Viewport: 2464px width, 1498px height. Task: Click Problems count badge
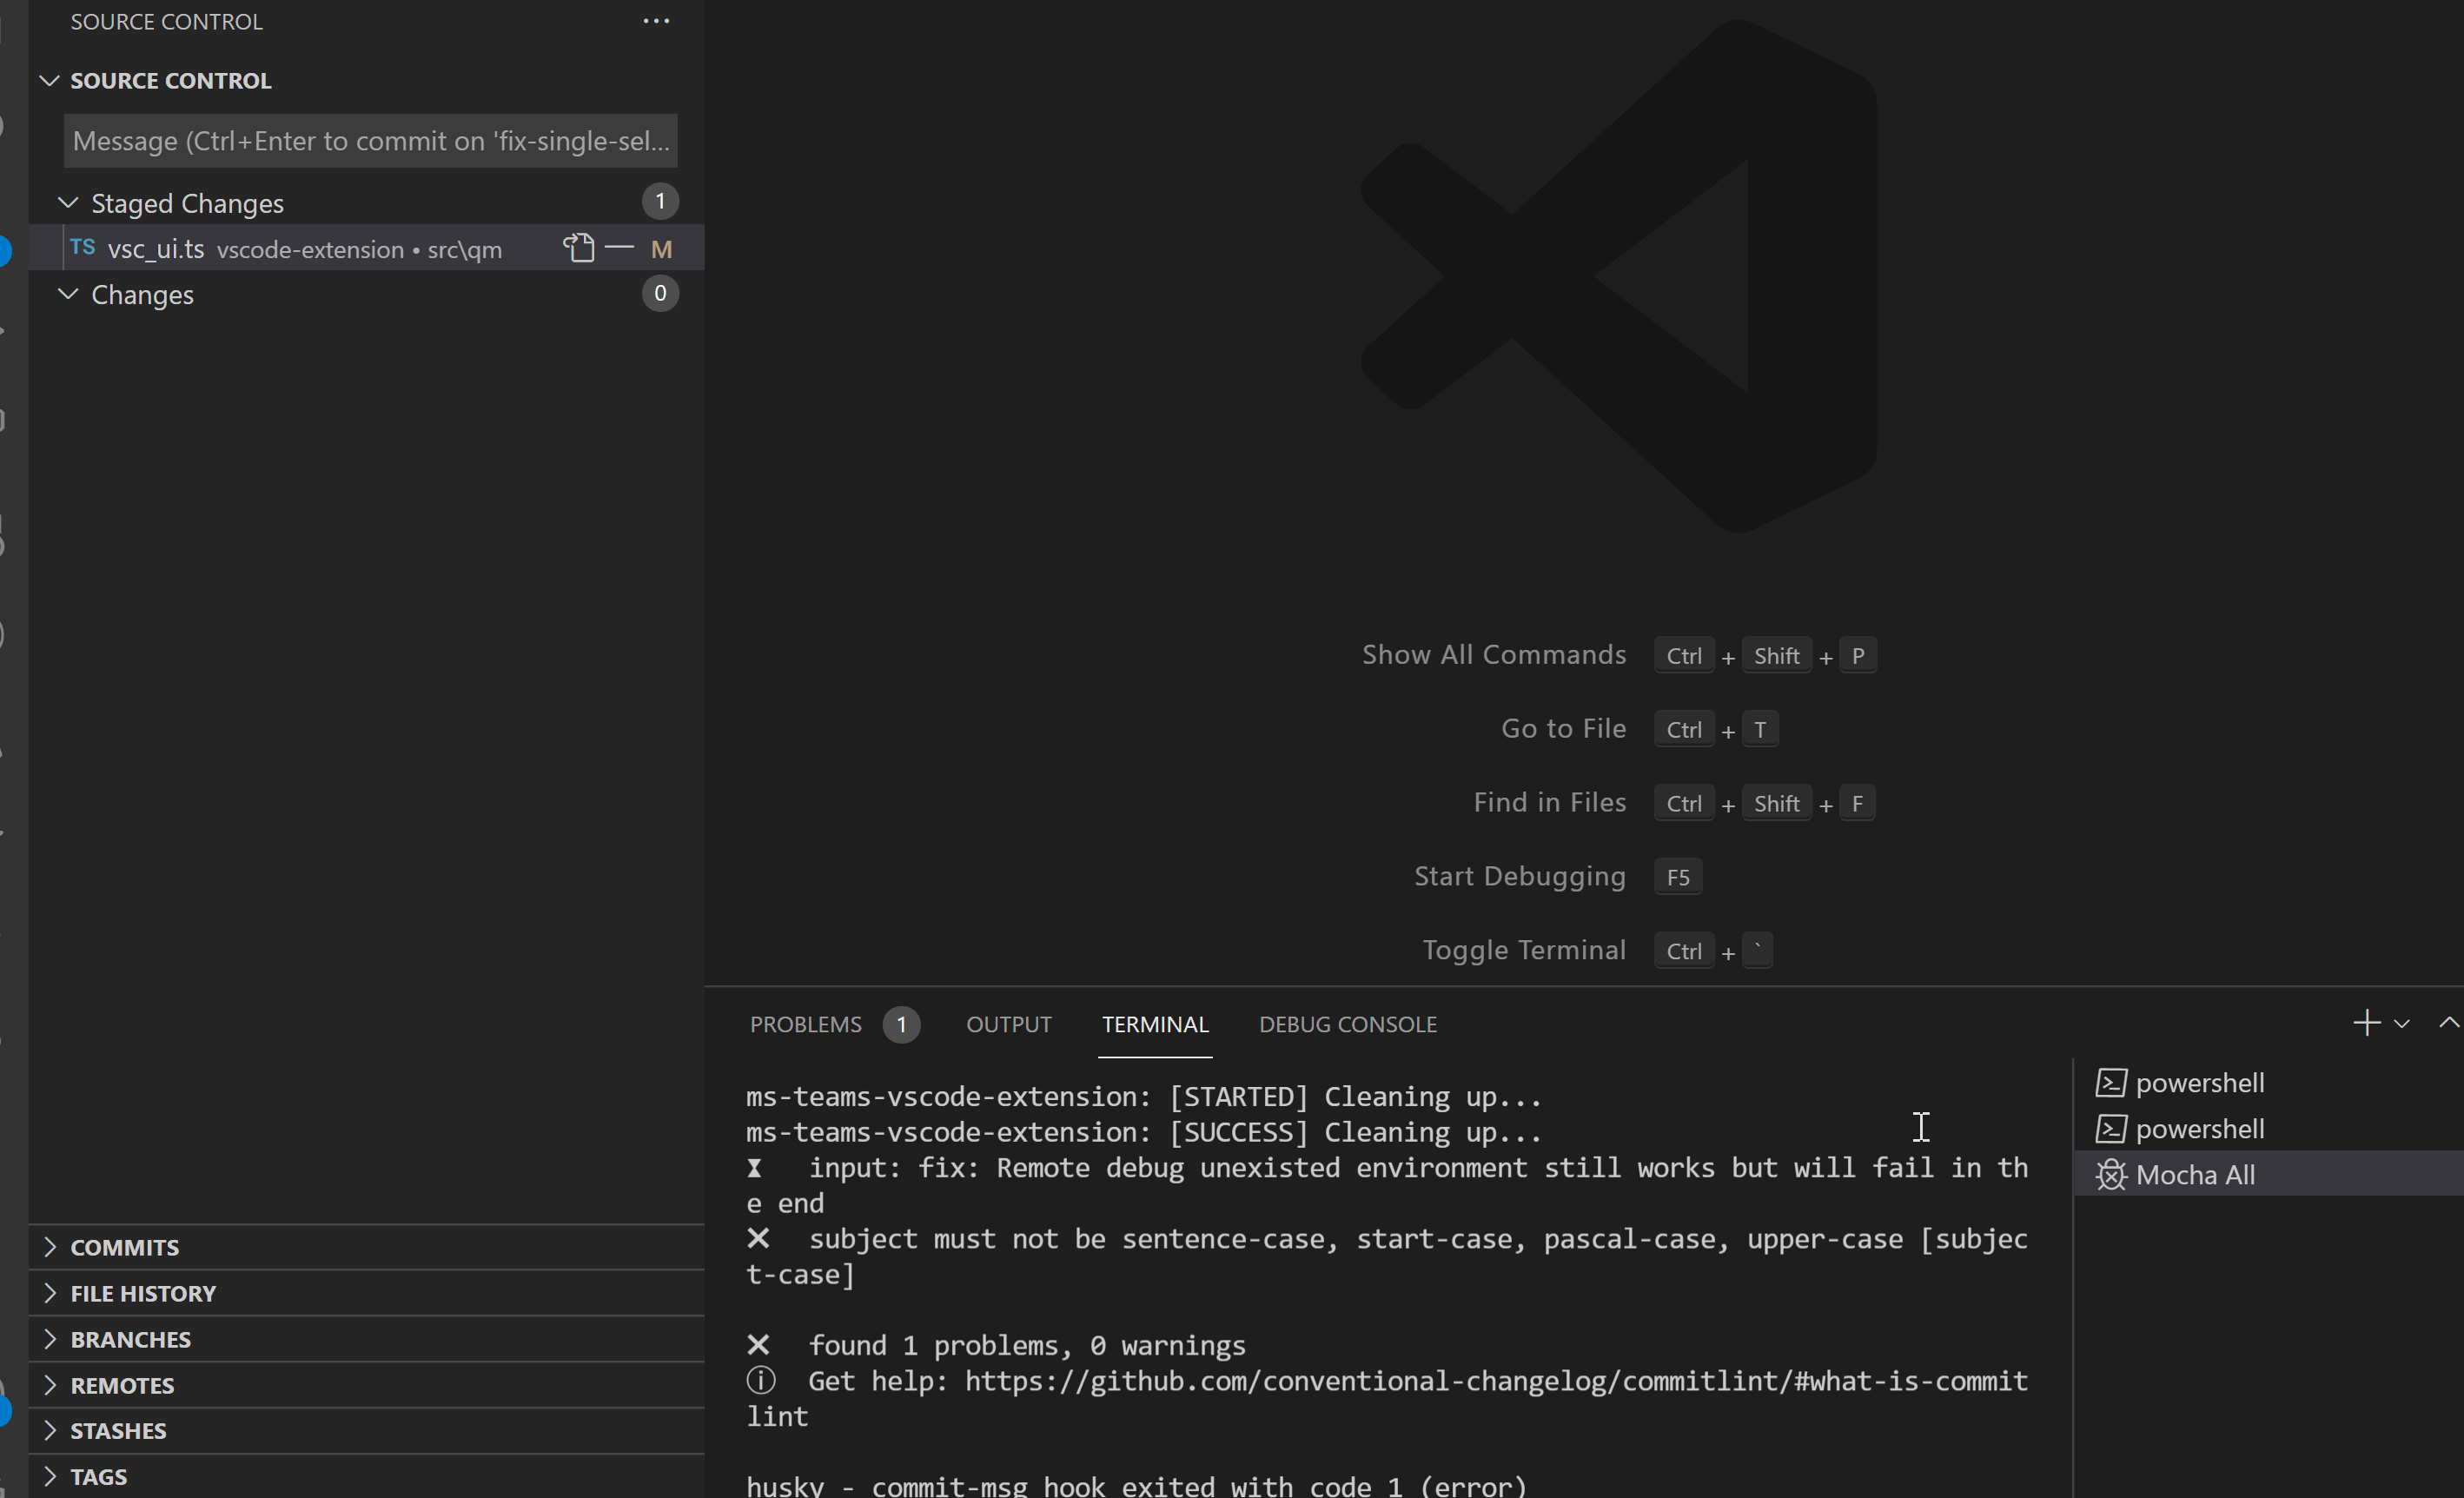[901, 1024]
